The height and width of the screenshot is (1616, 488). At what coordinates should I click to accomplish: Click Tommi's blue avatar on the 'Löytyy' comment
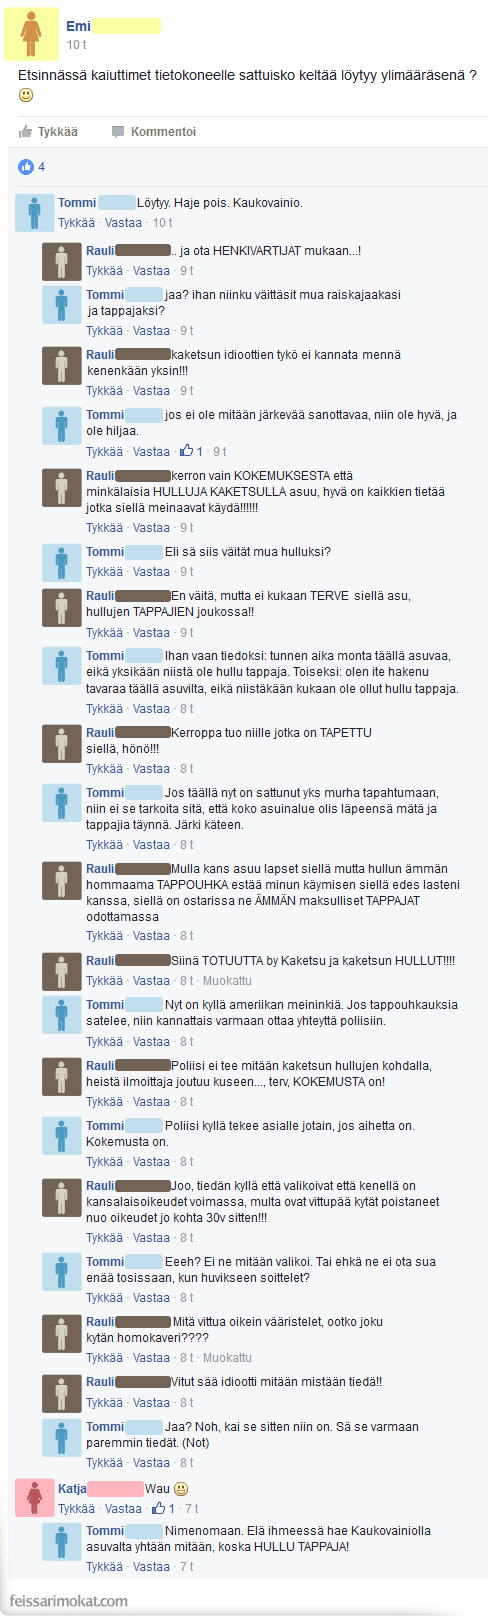coord(34,212)
